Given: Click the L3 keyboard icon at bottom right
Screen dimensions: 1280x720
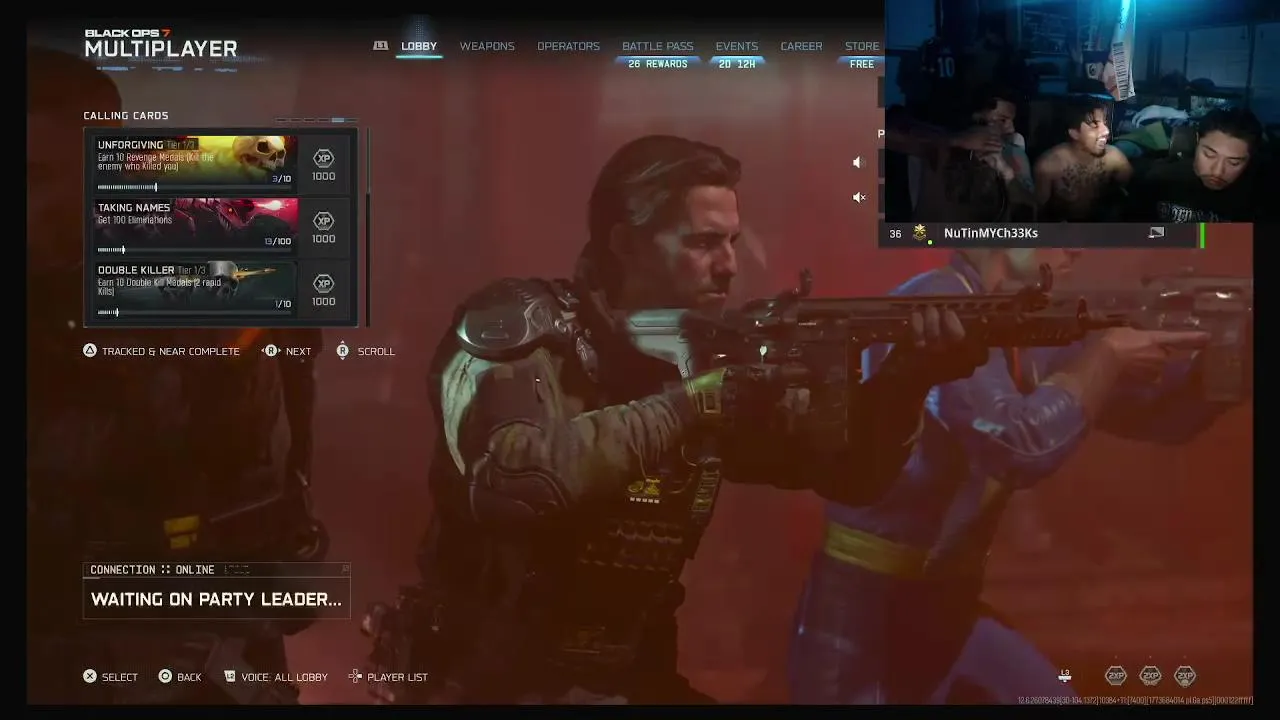Looking at the screenshot, I should pyautogui.click(x=1065, y=676).
